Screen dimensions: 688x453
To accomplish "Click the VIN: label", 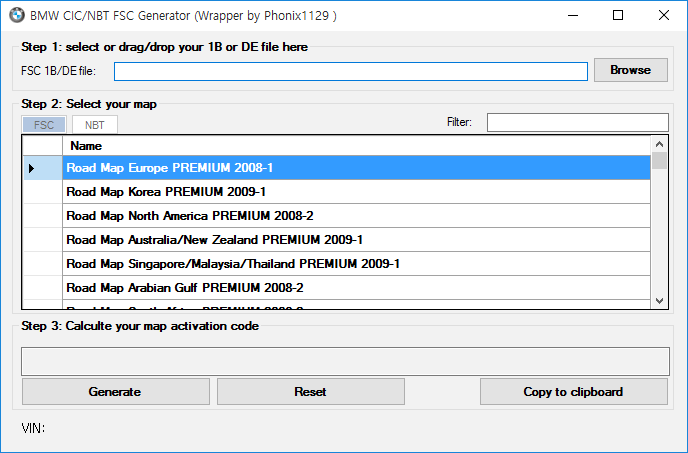I will pyautogui.click(x=33, y=428).
